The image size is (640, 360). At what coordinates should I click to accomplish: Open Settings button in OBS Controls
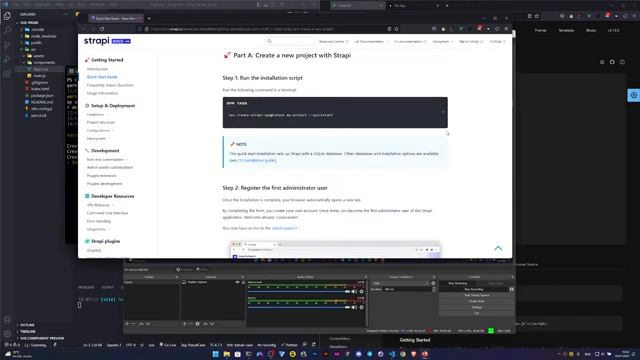pyautogui.click(x=477, y=307)
